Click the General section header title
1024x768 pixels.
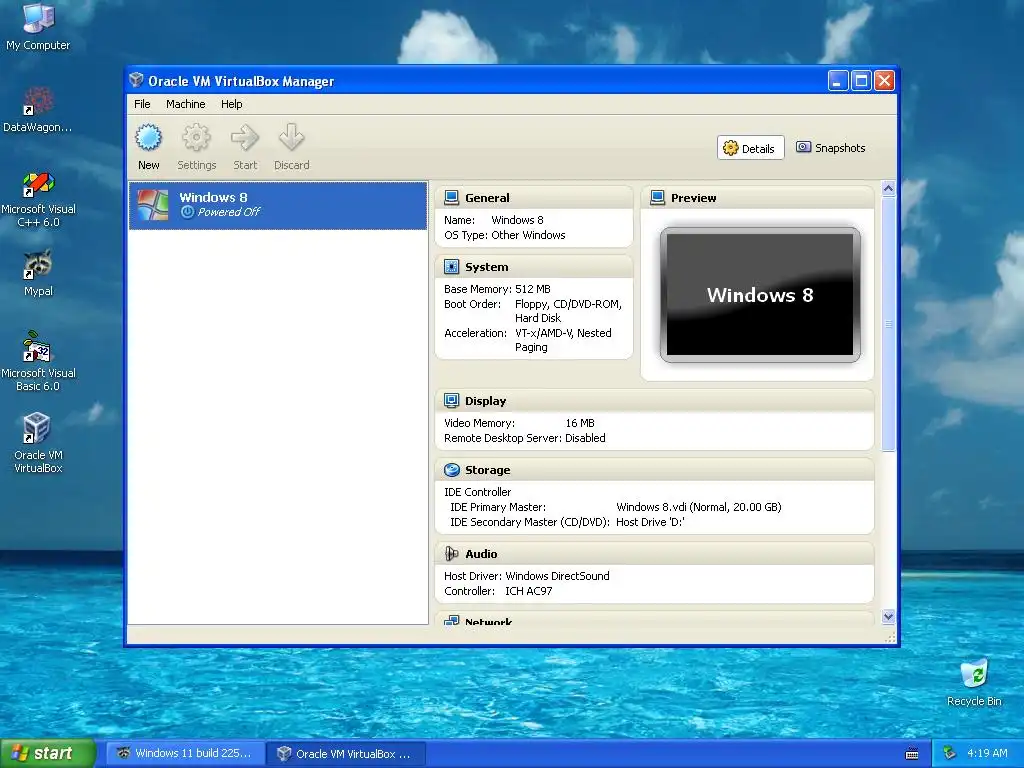[x=487, y=198]
